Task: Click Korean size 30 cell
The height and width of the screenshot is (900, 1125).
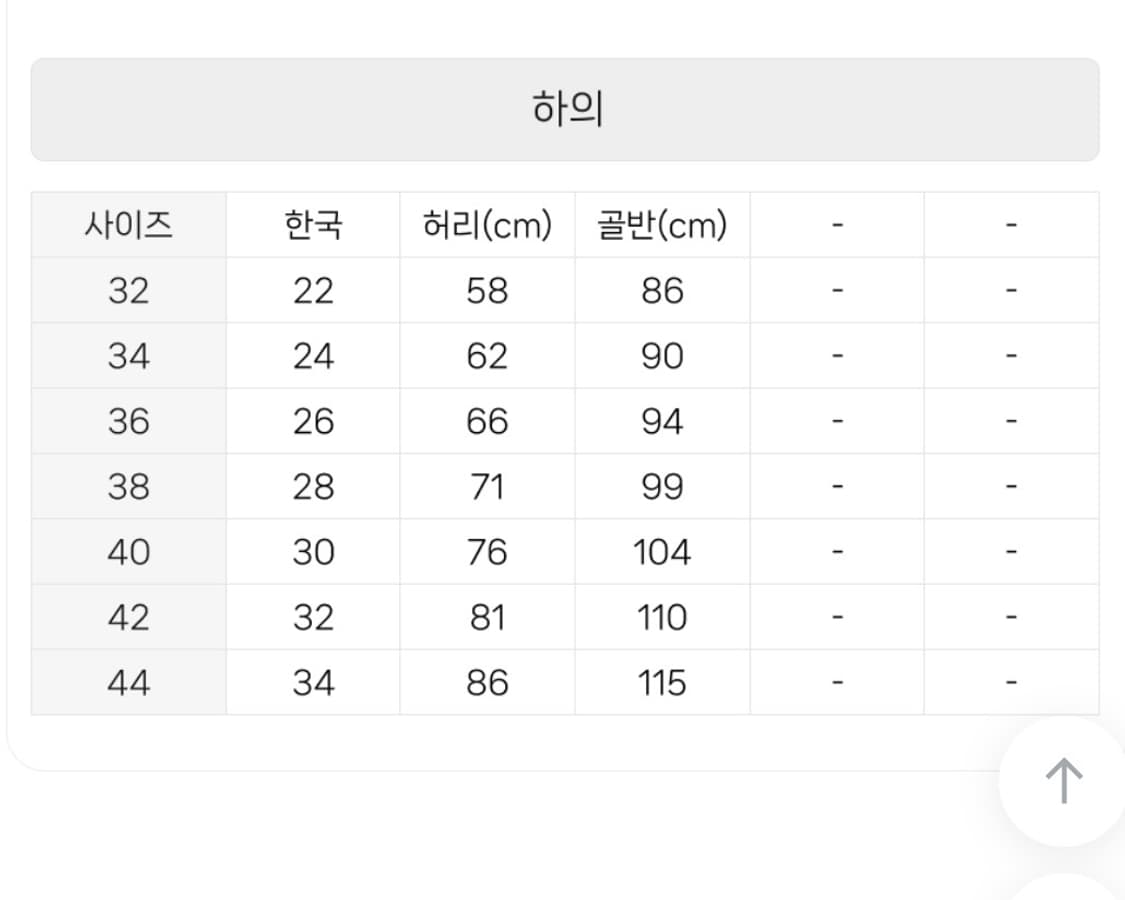Action: click(x=313, y=552)
